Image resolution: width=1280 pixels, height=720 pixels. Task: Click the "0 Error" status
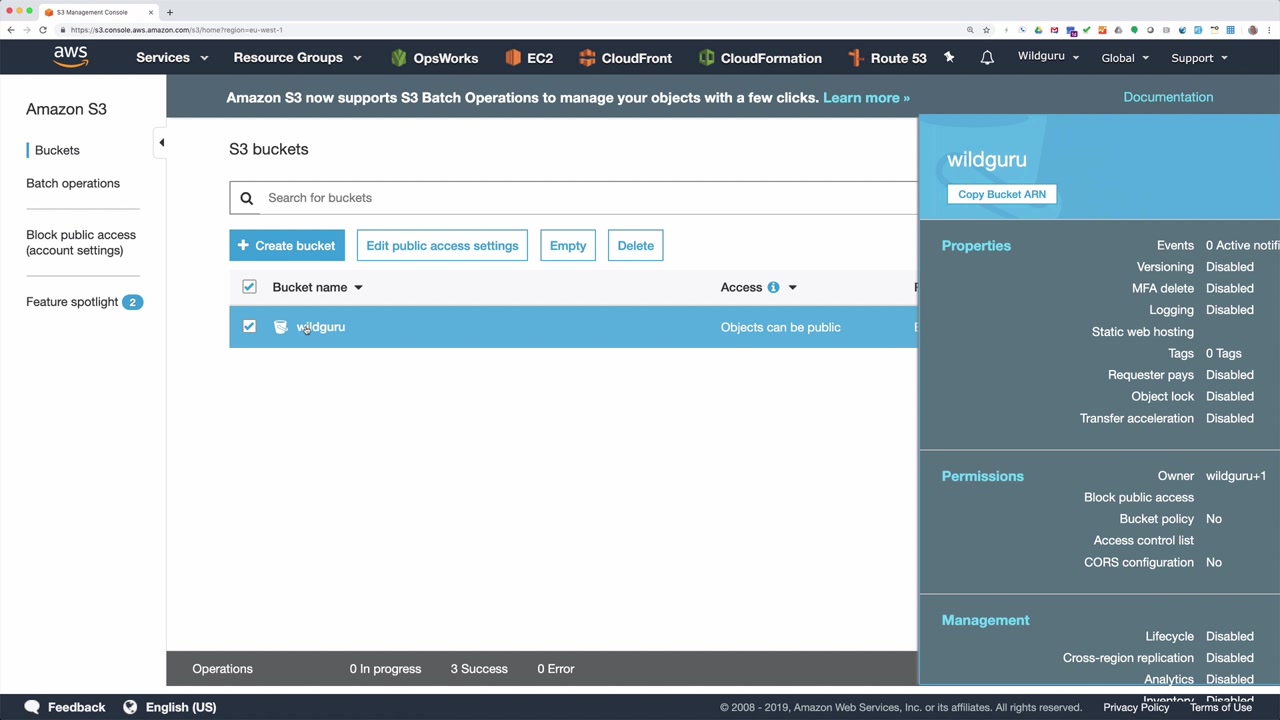556,669
